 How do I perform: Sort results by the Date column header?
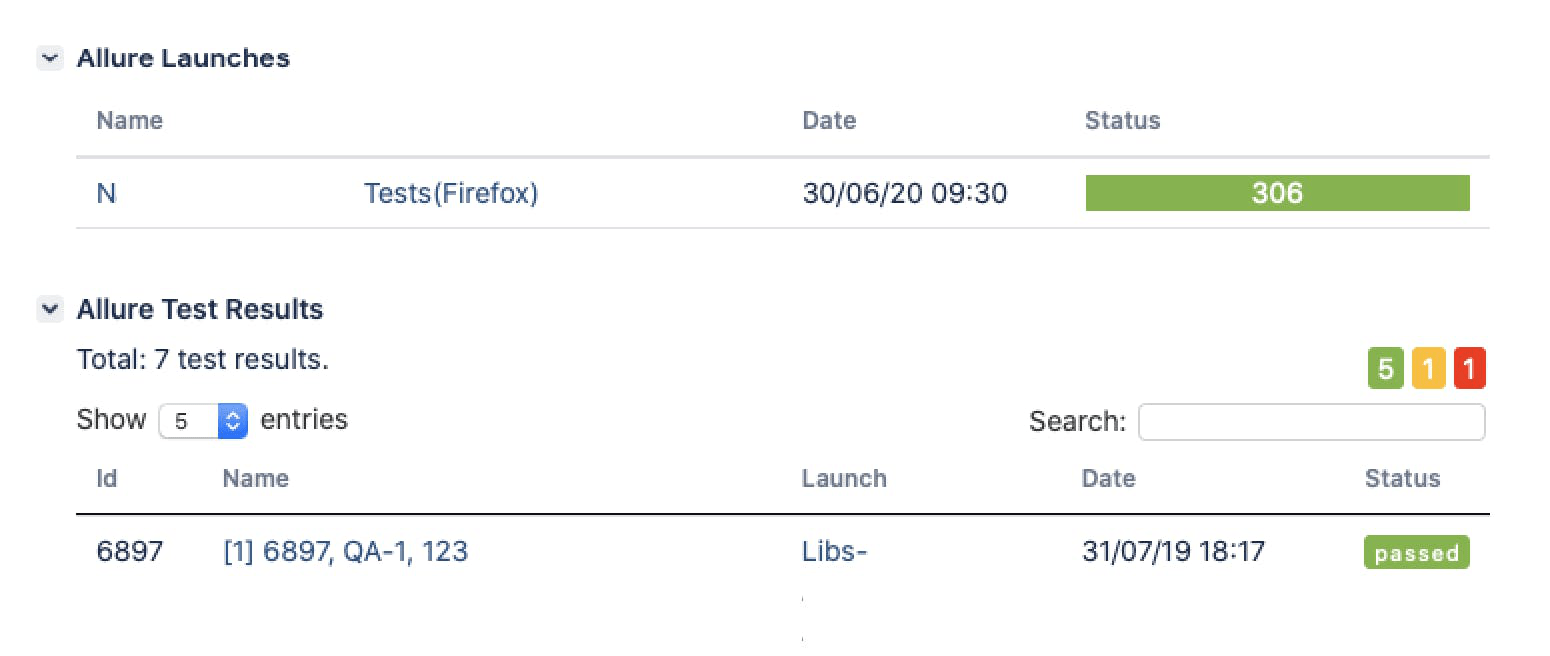tap(1108, 478)
